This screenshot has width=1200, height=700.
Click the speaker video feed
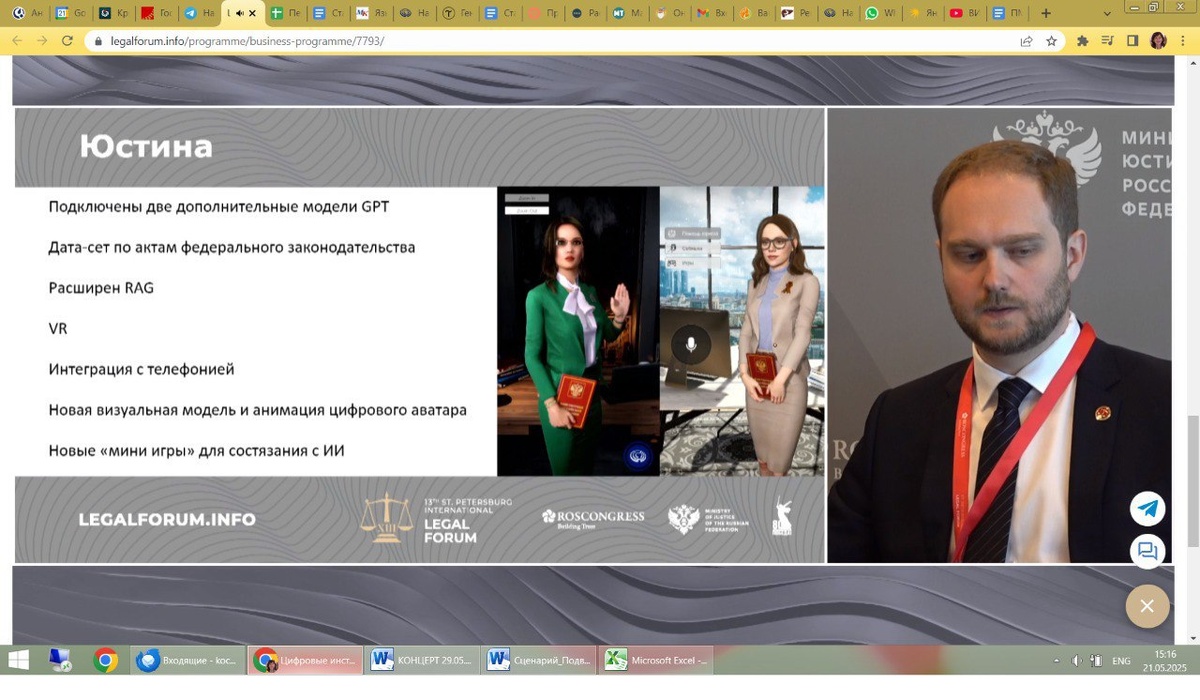tap(999, 335)
